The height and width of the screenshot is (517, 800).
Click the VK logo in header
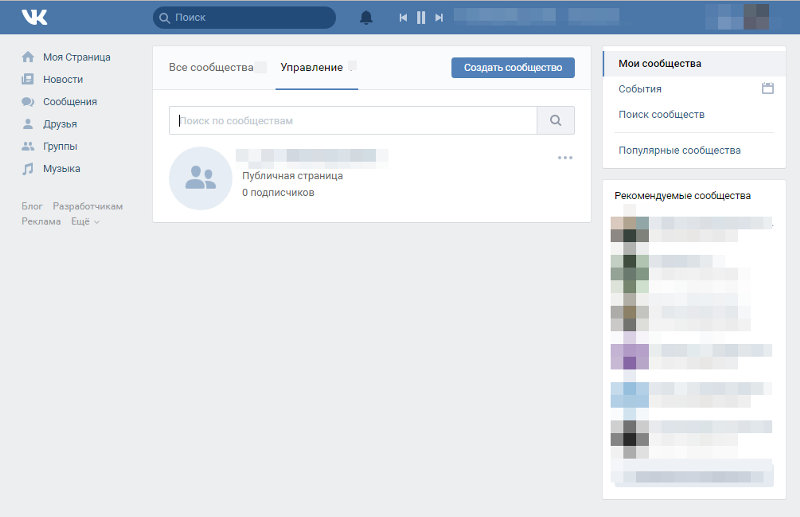click(34, 17)
